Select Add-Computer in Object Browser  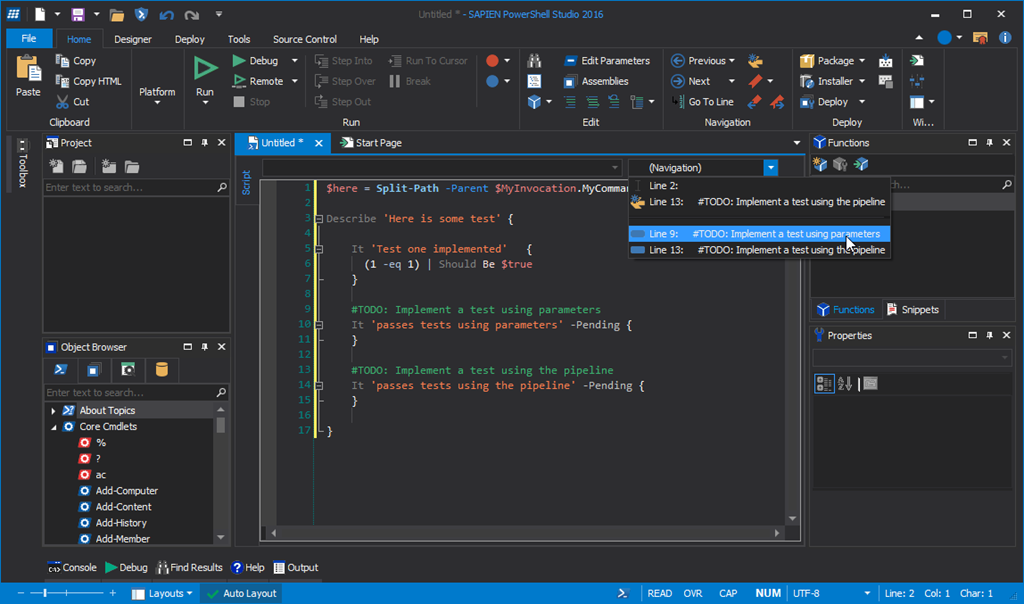pos(126,491)
